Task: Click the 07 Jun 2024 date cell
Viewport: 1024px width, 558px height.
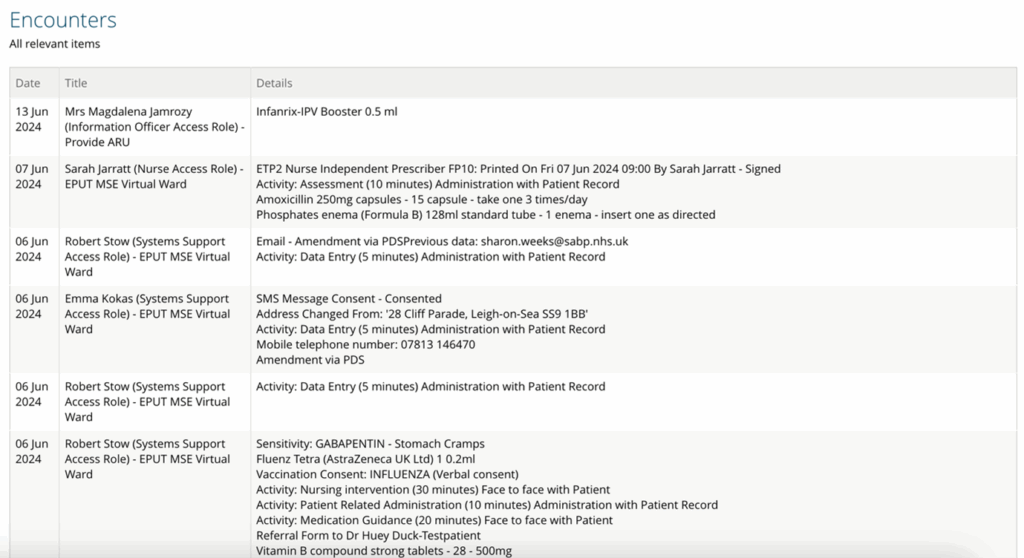Action: 32,176
